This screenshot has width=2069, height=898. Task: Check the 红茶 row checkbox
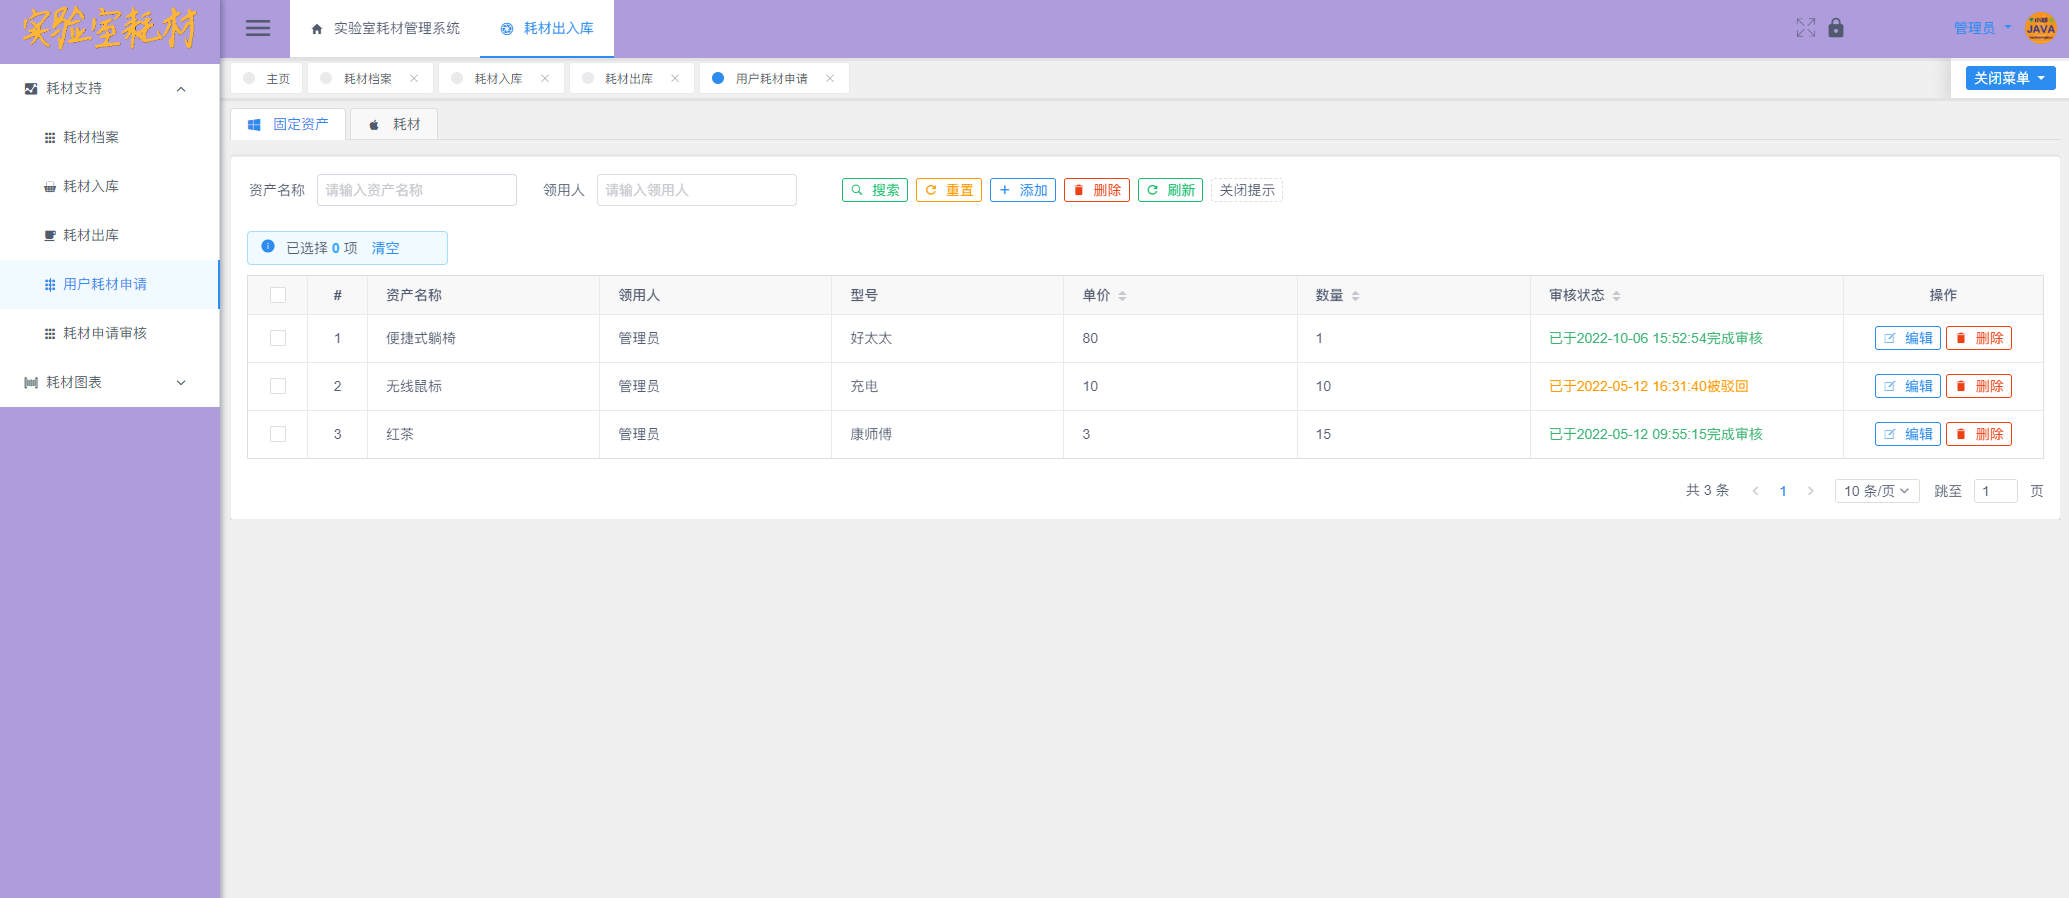click(278, 434)
